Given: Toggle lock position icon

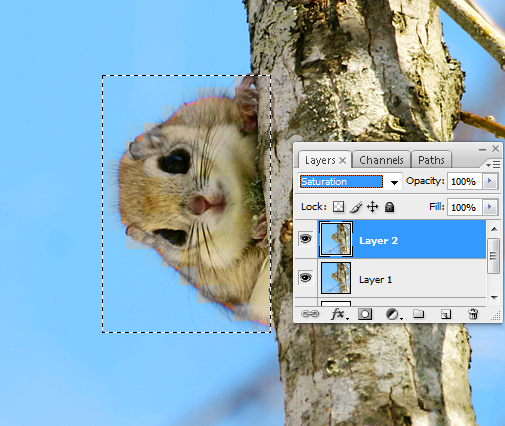Looking at the screenshot, I should 372,207.
